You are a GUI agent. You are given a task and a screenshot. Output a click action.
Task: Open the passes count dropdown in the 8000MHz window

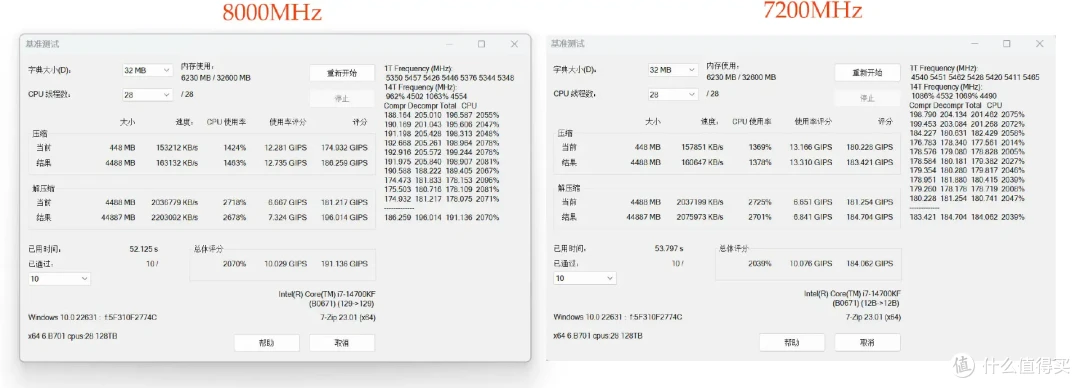point(59,279)
